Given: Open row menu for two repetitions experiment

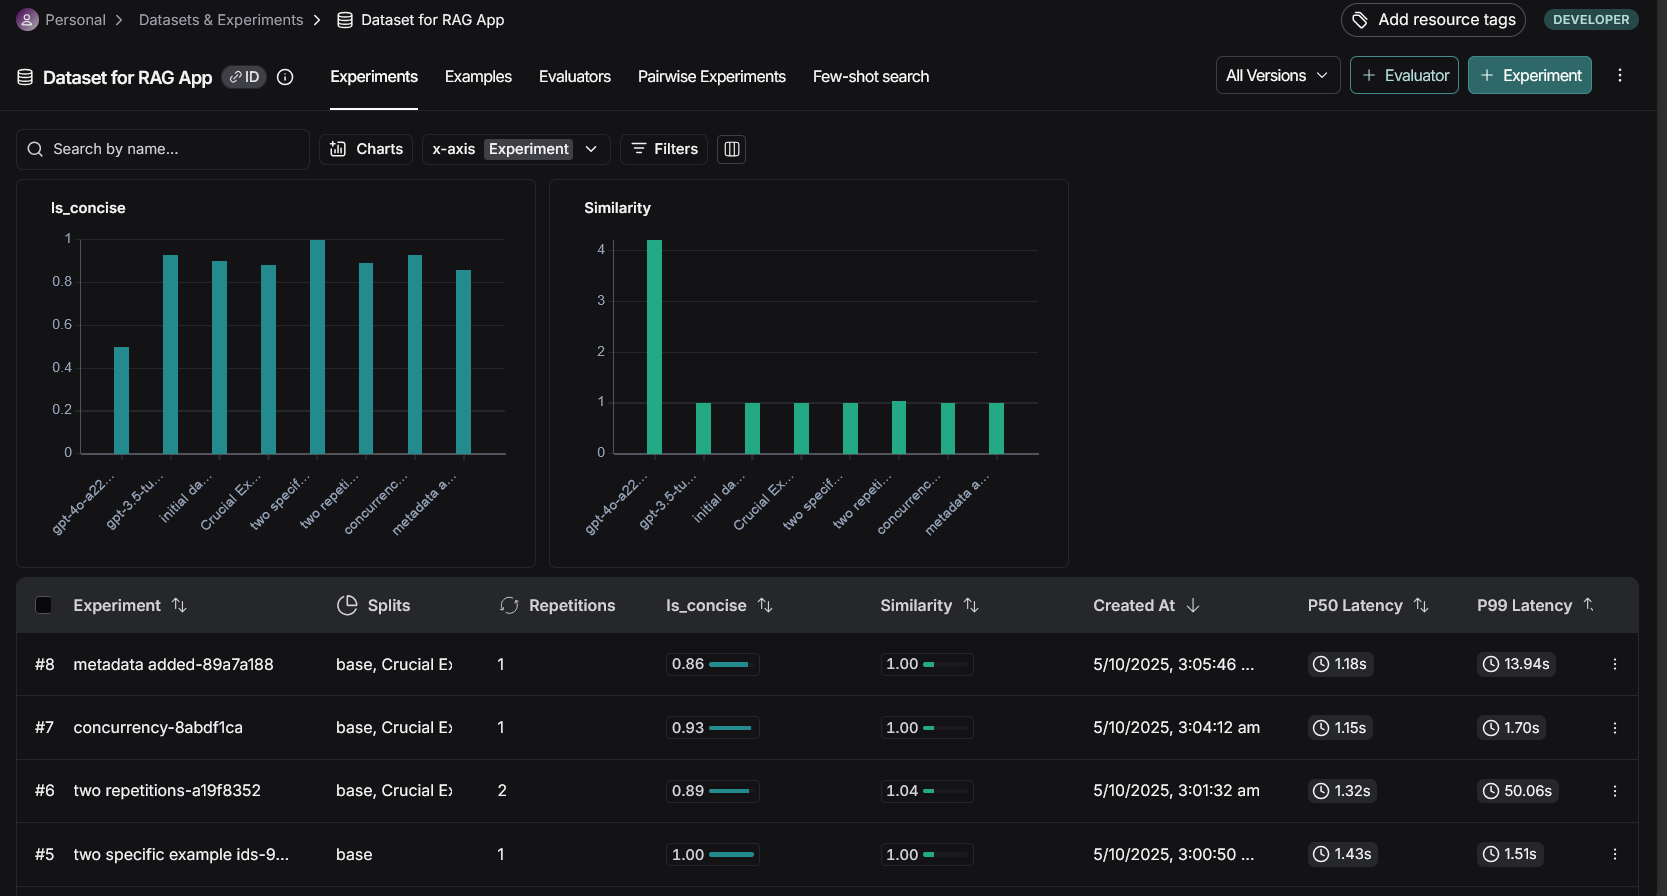Looking at the screenshot, I should [x=1615, y=791].
